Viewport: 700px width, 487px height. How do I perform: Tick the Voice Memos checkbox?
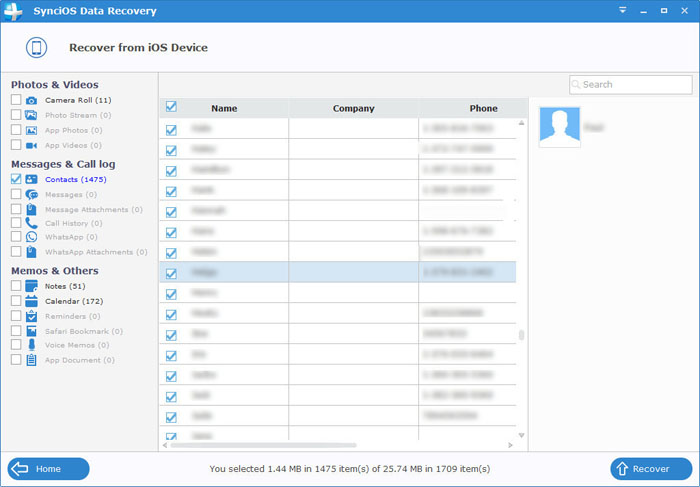point(16,345)
